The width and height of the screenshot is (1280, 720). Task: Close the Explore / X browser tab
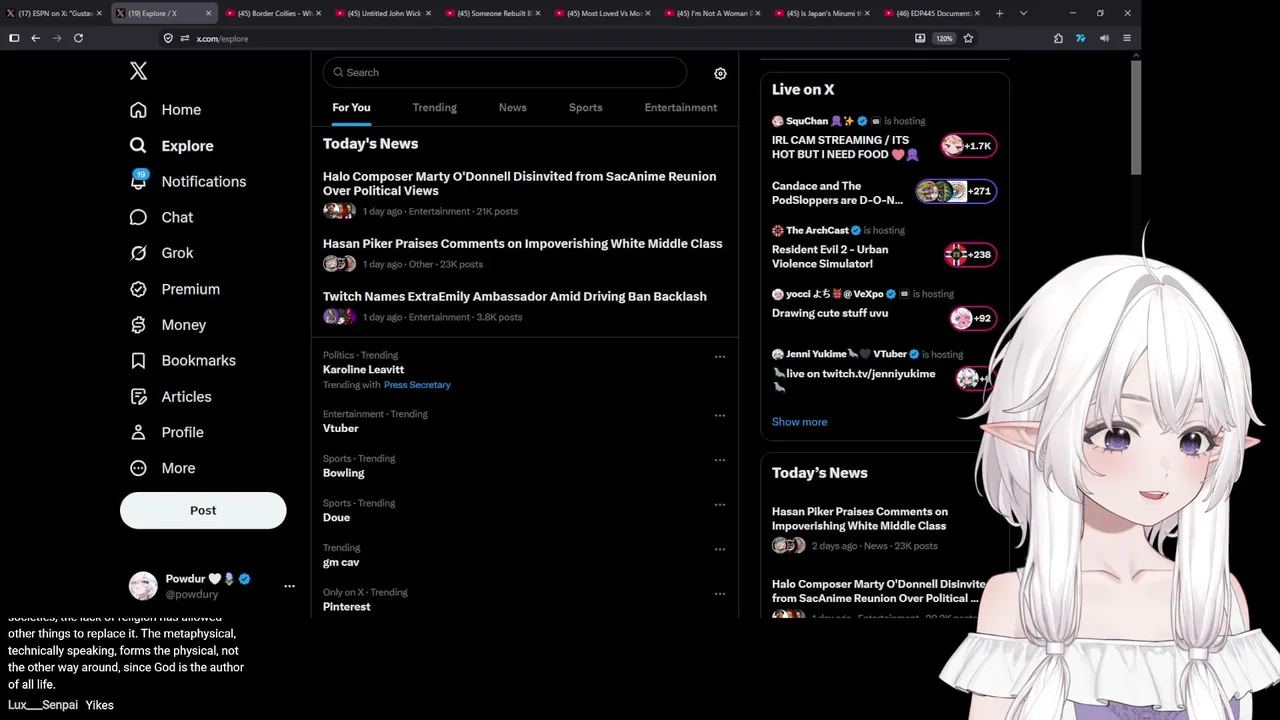click(208, 13)
